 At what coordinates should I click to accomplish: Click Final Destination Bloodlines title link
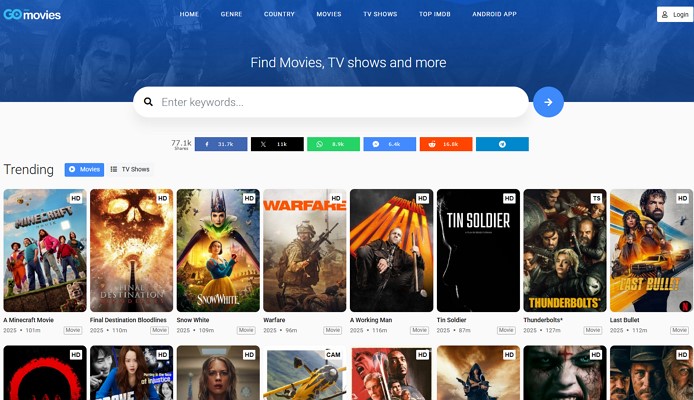[128, 320]
